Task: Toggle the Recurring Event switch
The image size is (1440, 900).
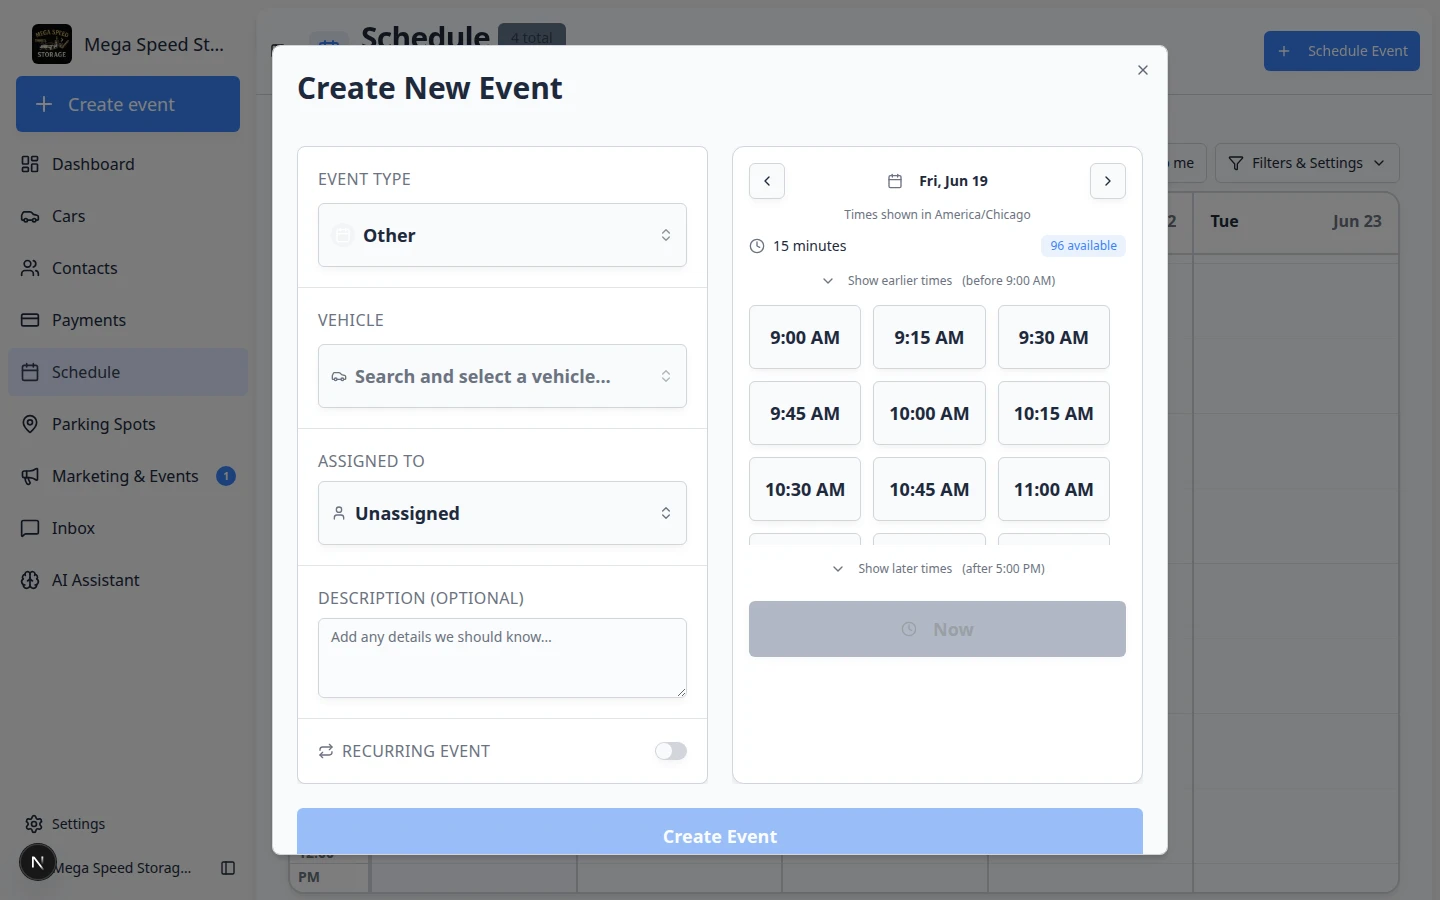Action: click(671, 751)
